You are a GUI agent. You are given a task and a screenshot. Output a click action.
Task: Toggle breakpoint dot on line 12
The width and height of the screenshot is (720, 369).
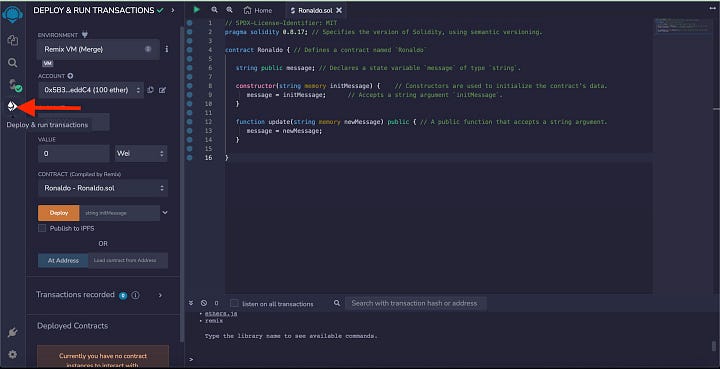tap(189, 122)
